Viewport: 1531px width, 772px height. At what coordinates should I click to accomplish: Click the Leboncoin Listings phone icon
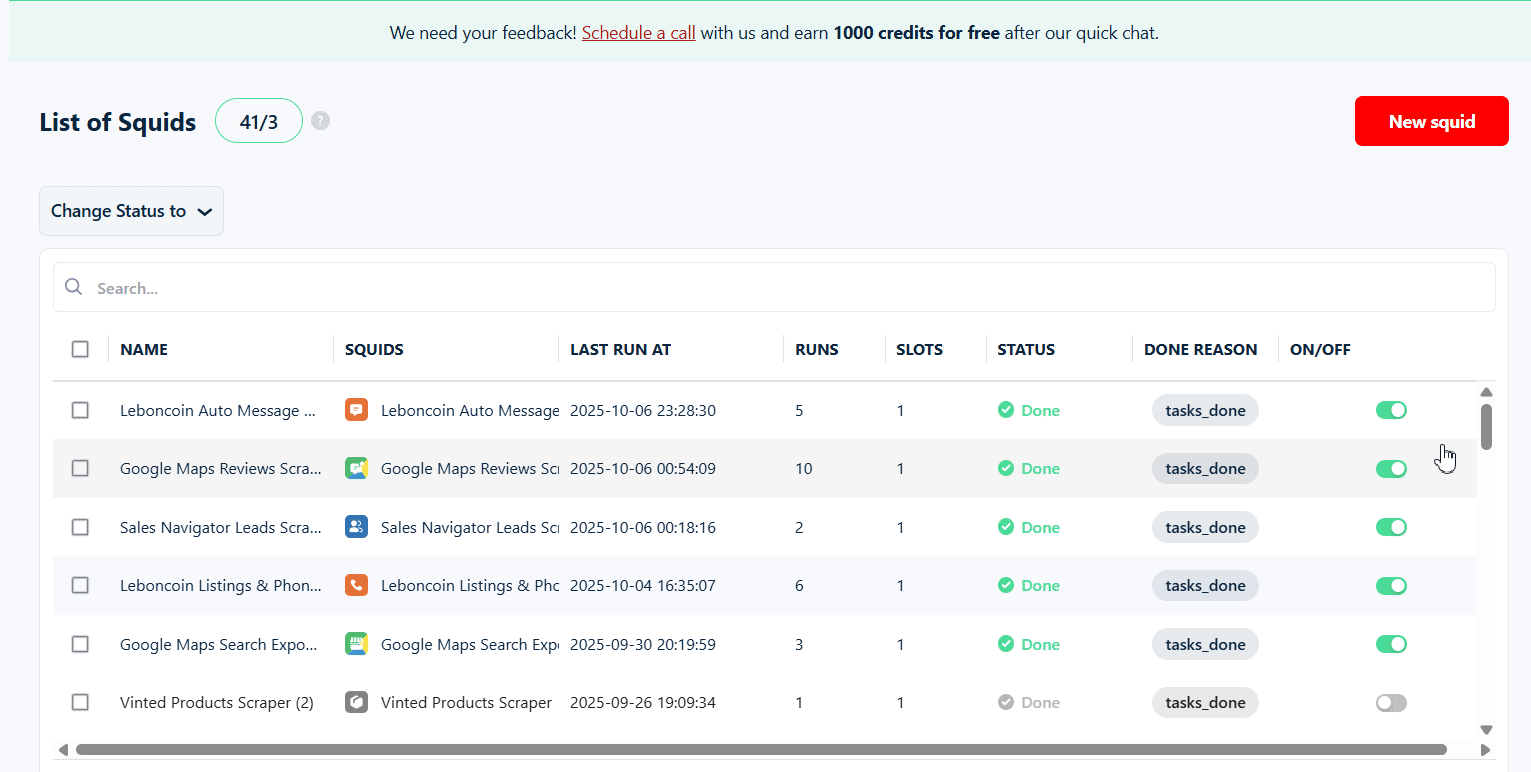click(x=356, y=585)
